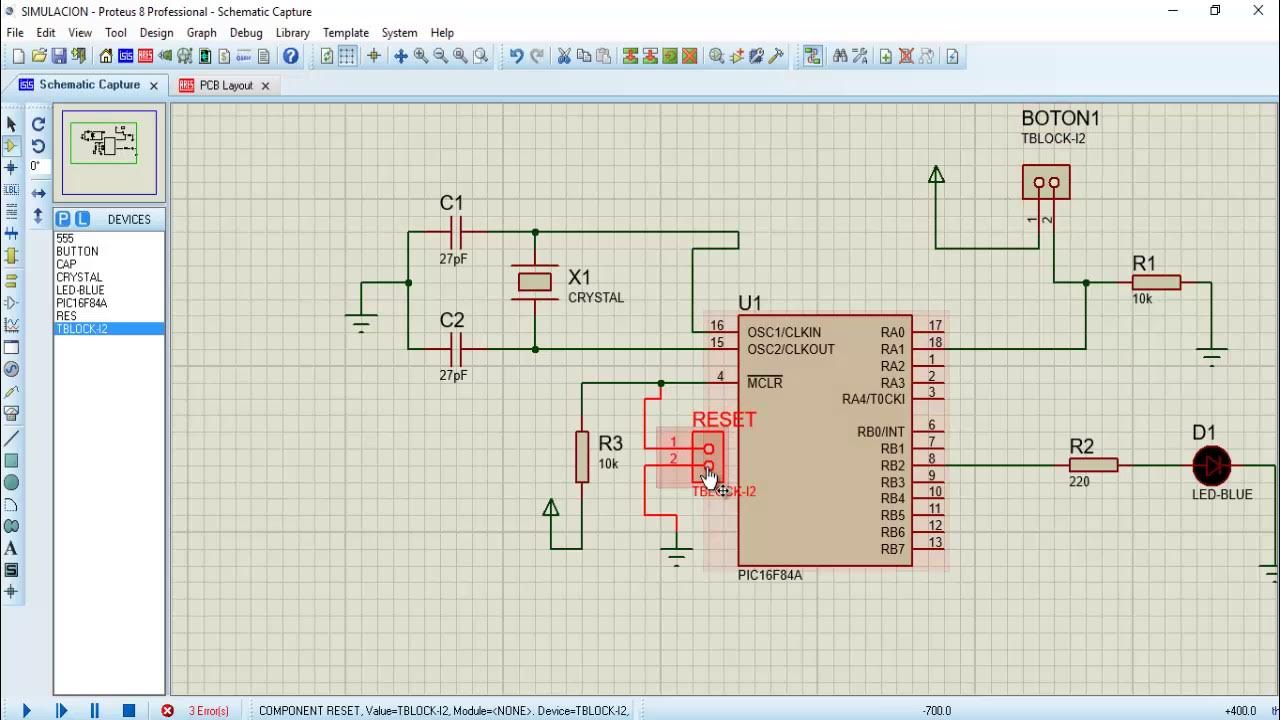This screenshot has height=720, width=1280.
Task: Select the Terminals mode tool
Action: tap(11, 280)
